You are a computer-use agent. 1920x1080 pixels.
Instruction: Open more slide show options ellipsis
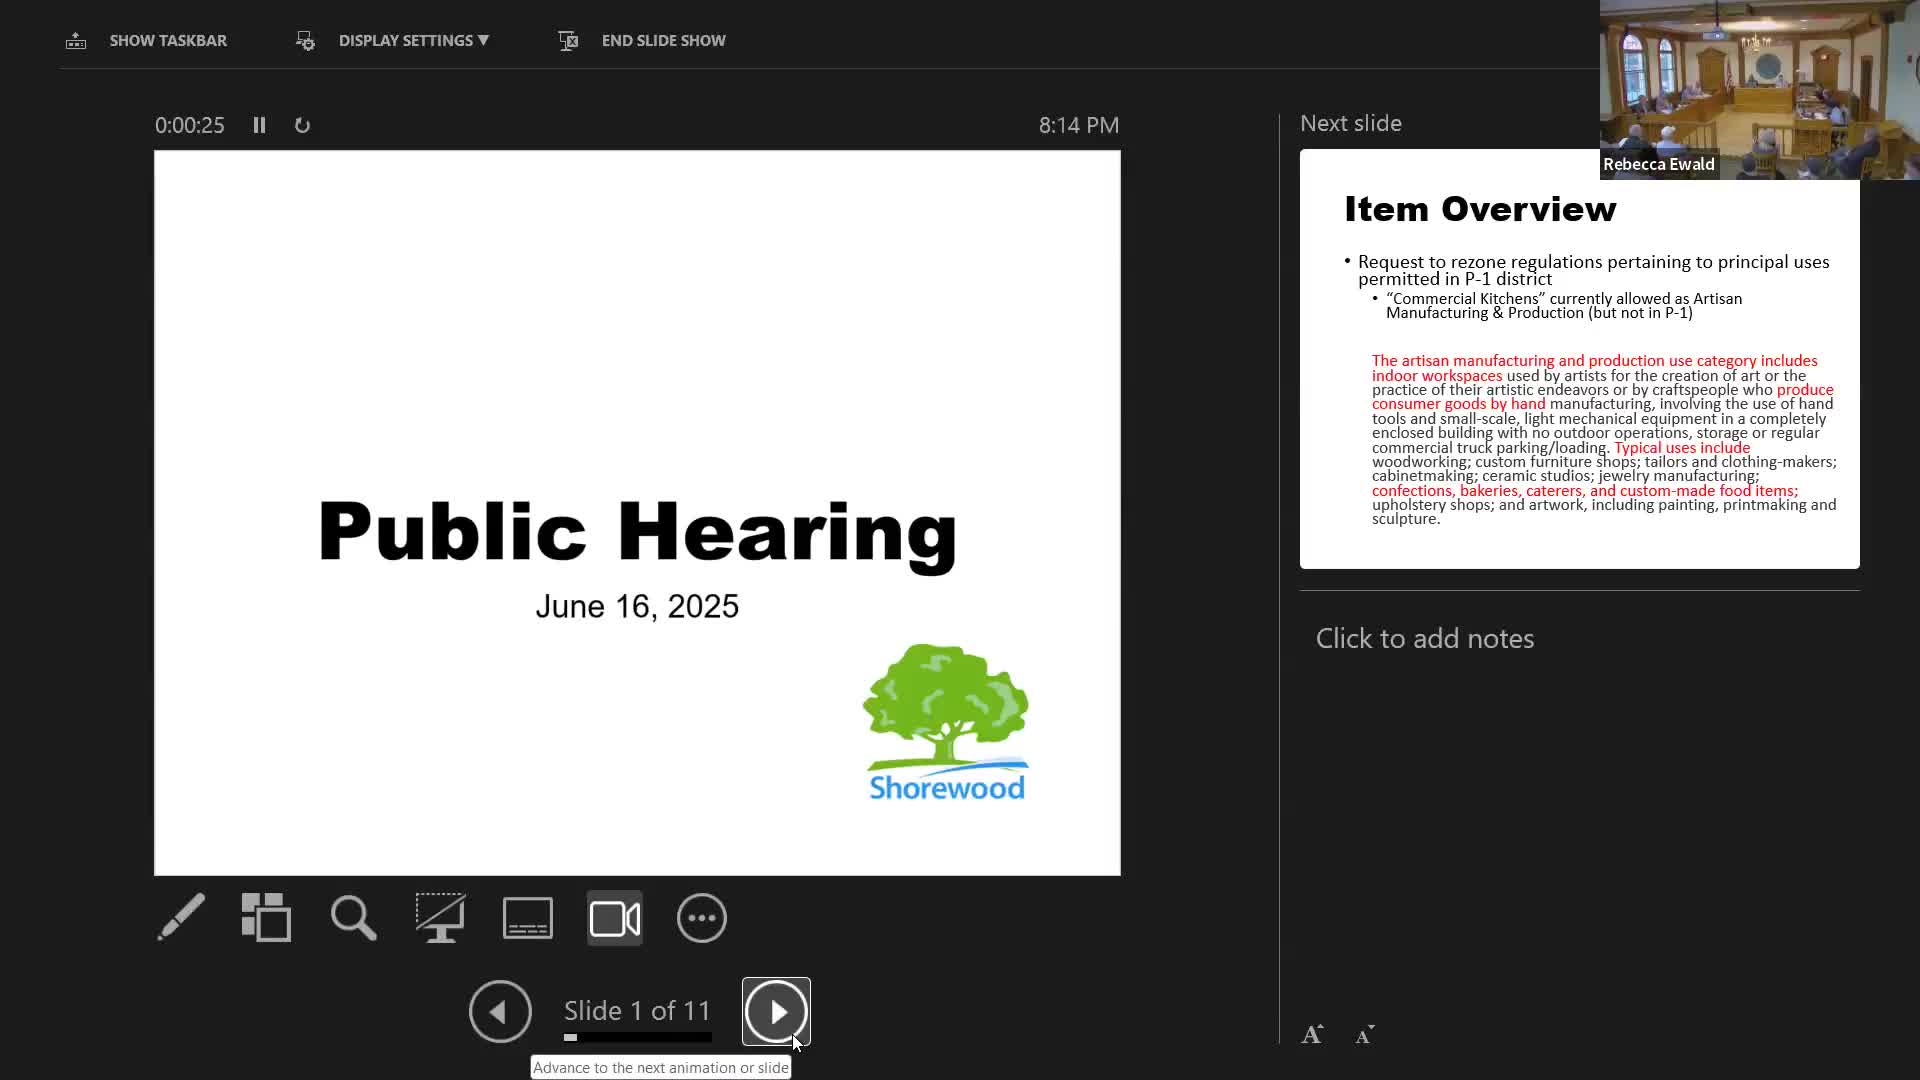[701, 917]
